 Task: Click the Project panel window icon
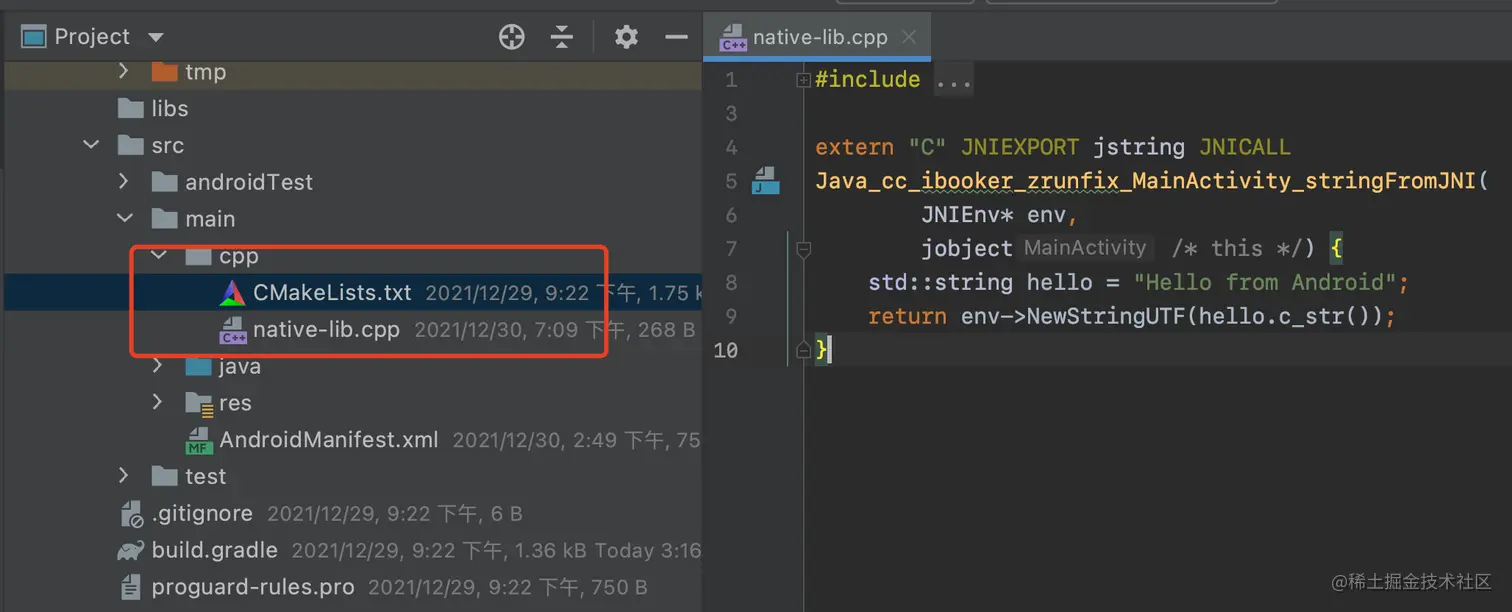[x=34, y=38]
